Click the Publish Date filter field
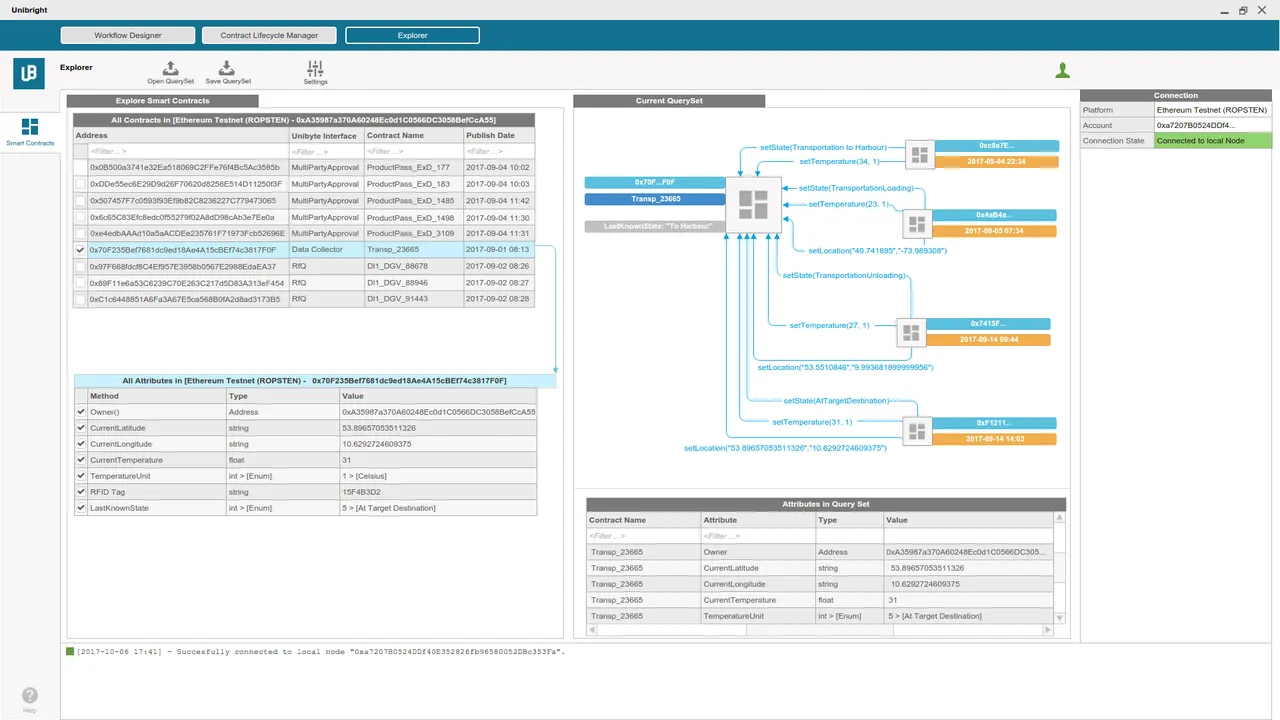 (x=499, y=151)
